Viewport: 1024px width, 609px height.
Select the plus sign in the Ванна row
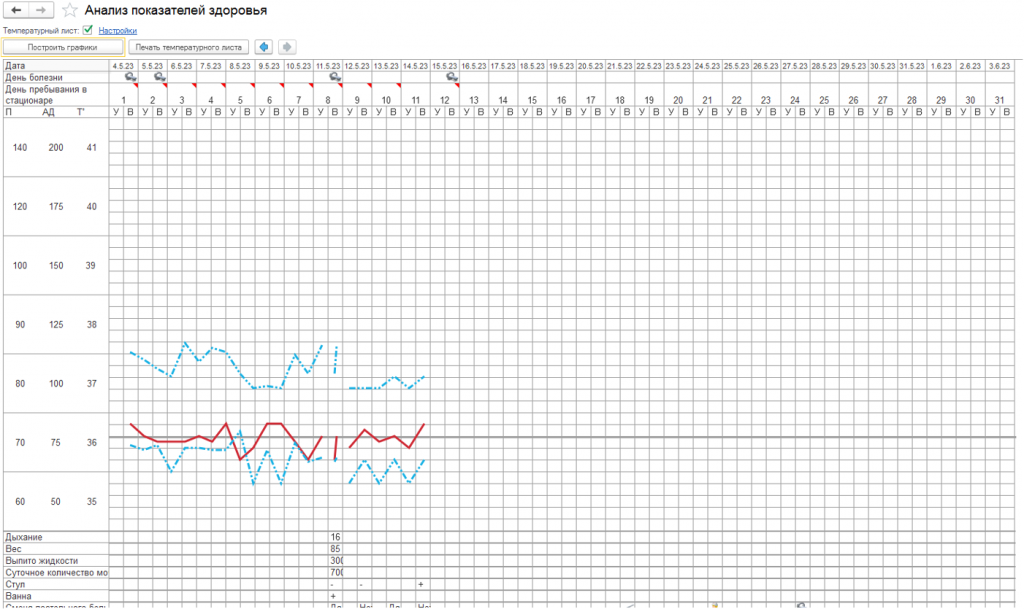(333, 596)
